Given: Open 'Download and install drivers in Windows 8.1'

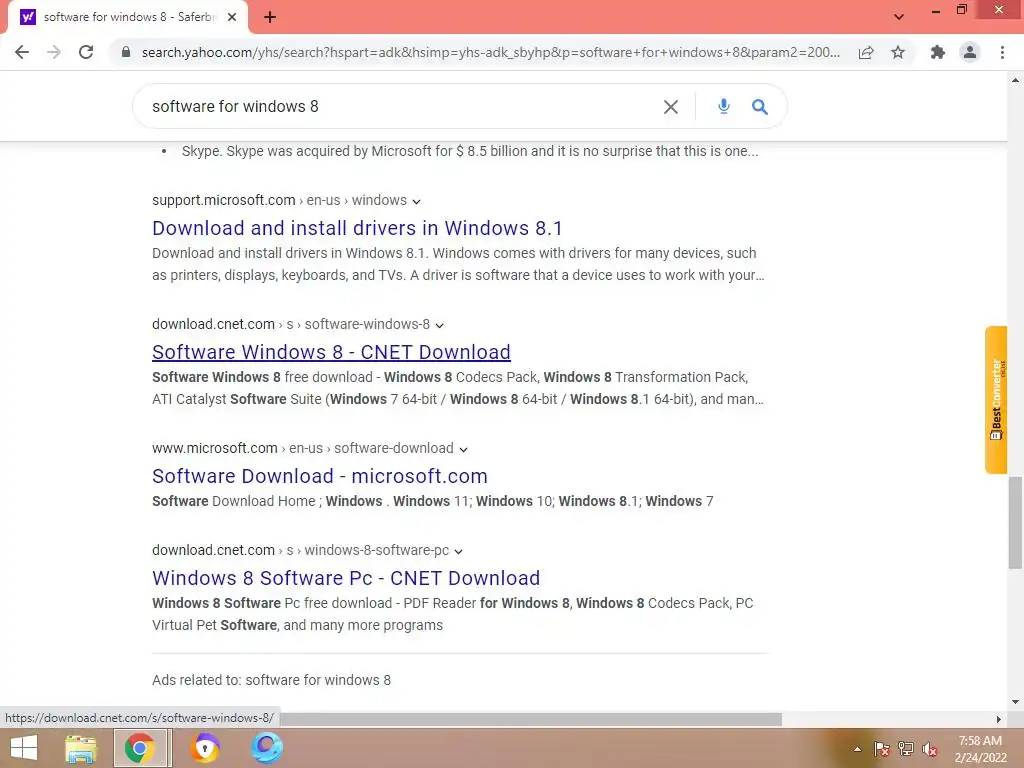Looking at the screenshot, I should (357, 228).
